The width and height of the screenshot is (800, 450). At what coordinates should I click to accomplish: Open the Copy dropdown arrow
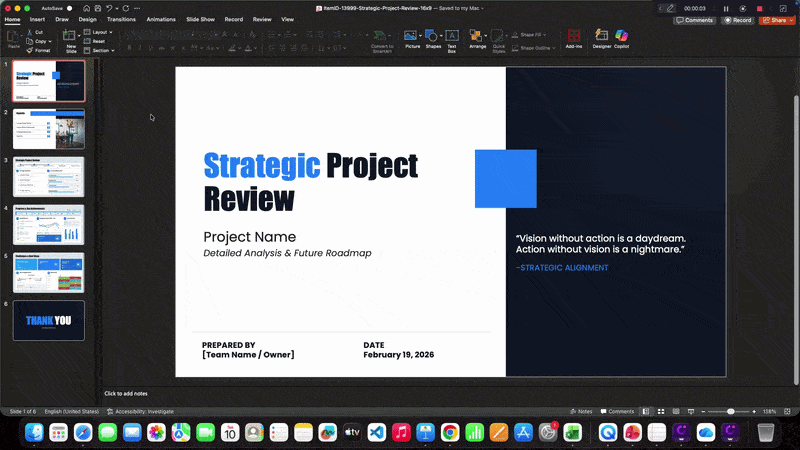pos(50,41)
